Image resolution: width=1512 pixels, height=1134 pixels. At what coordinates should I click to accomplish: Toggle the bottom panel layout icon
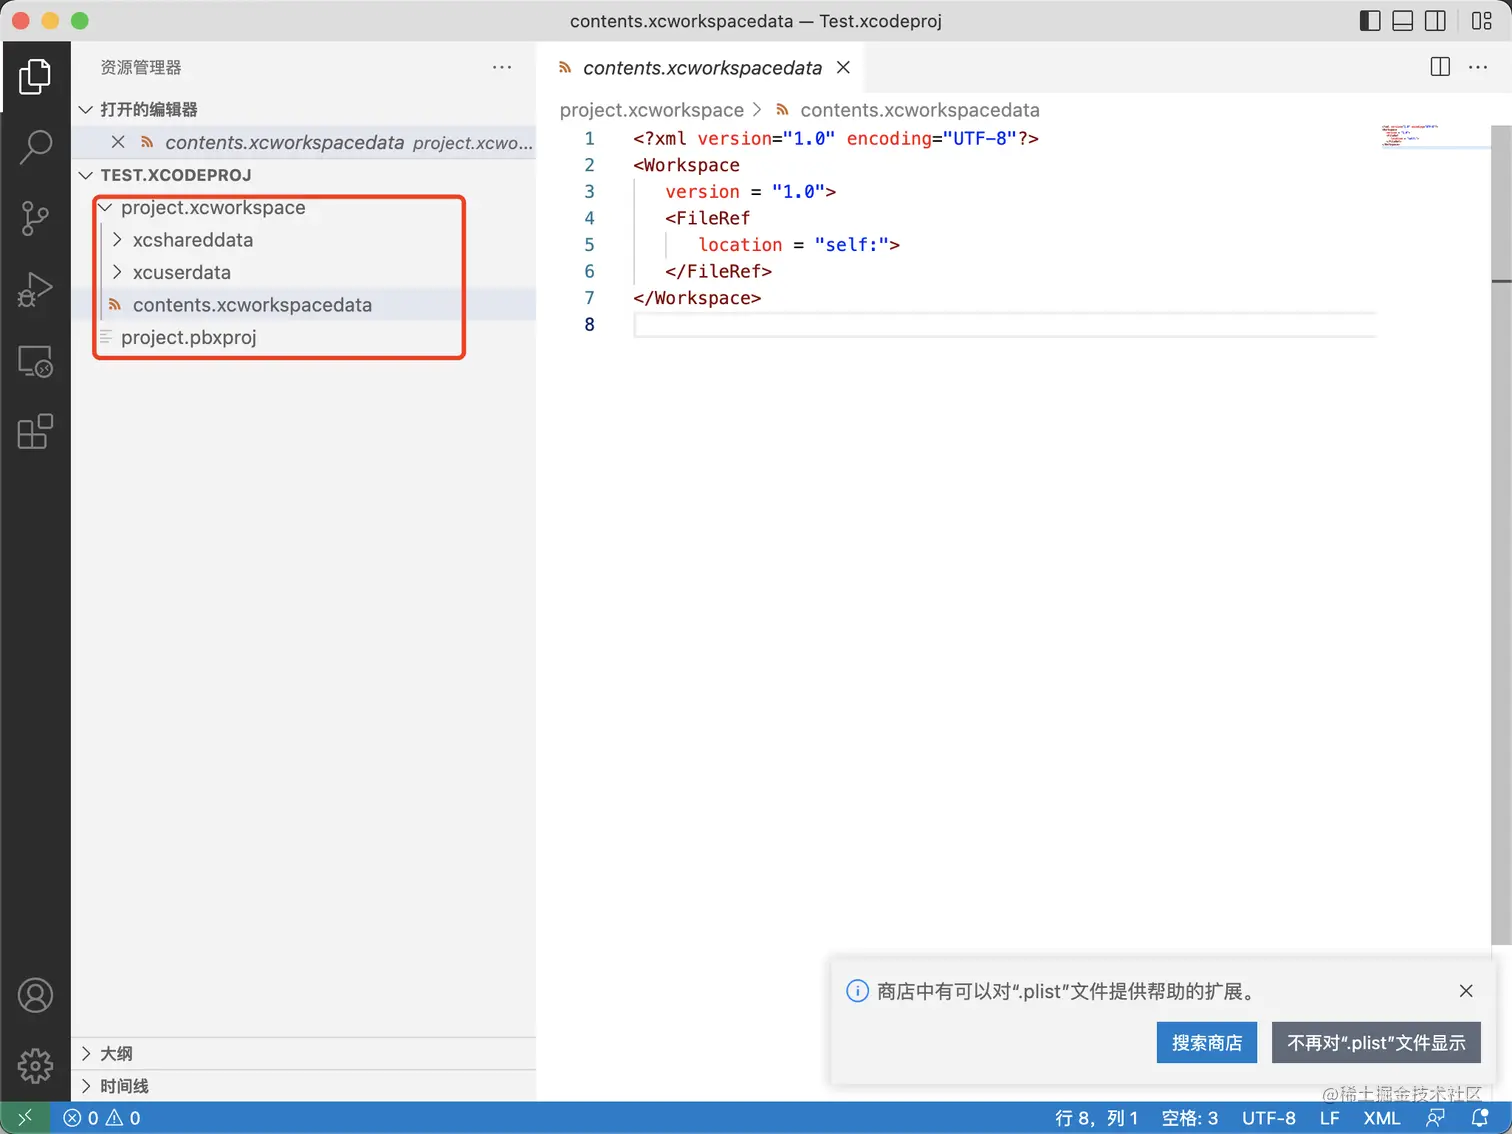(1402, 21)
